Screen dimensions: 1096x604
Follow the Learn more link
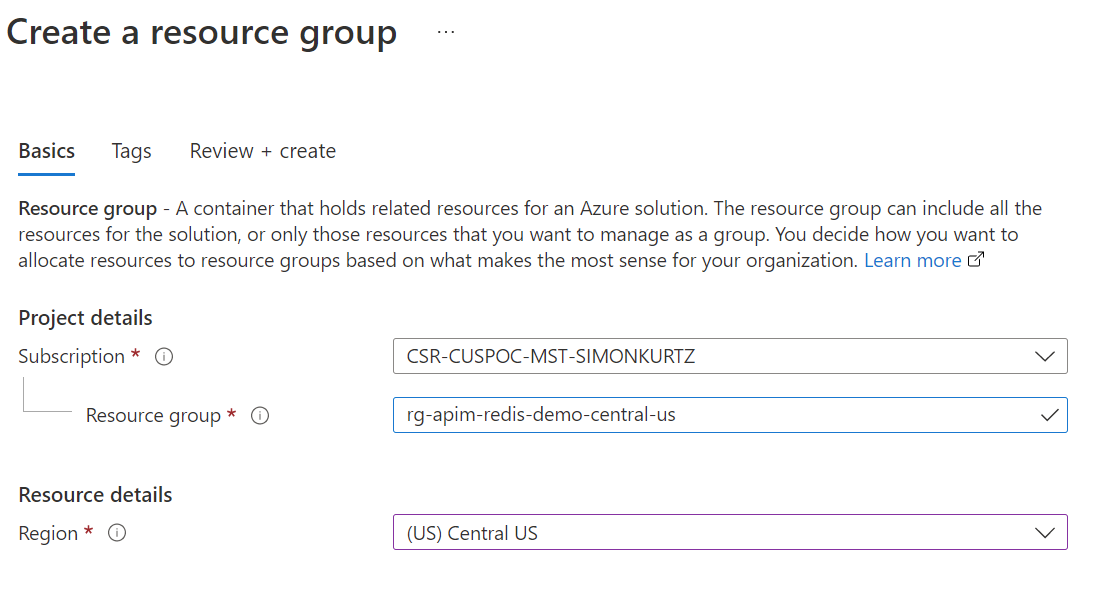click(x=912, y=261)
